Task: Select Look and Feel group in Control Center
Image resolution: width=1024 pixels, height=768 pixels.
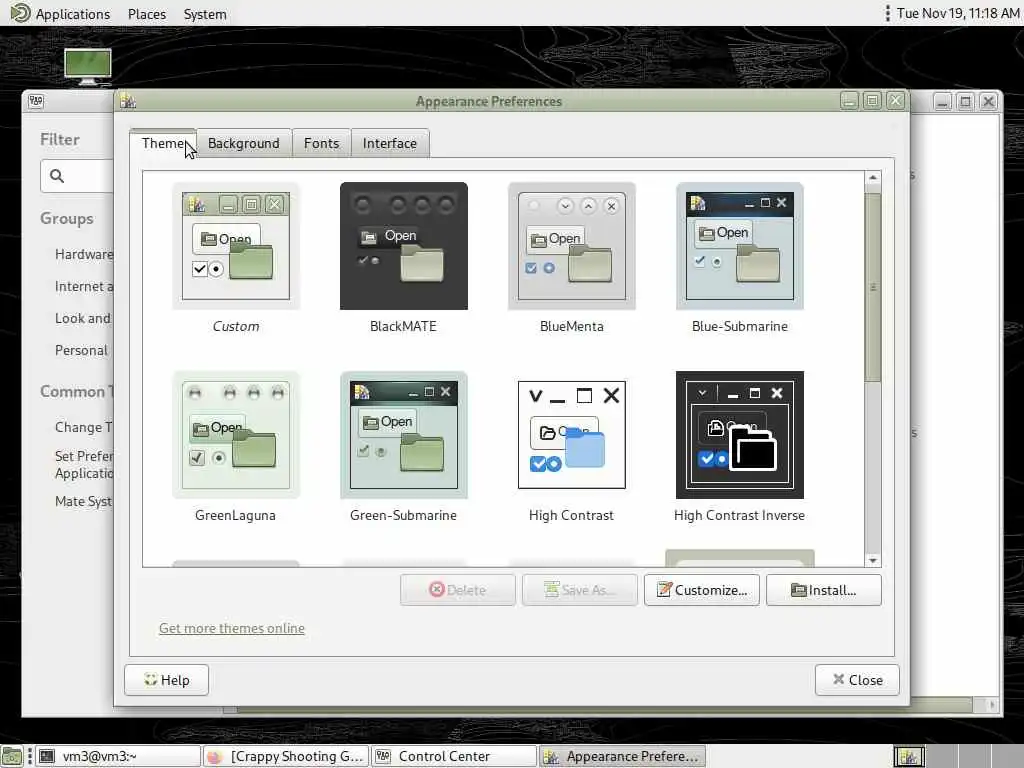Action: 83,318
